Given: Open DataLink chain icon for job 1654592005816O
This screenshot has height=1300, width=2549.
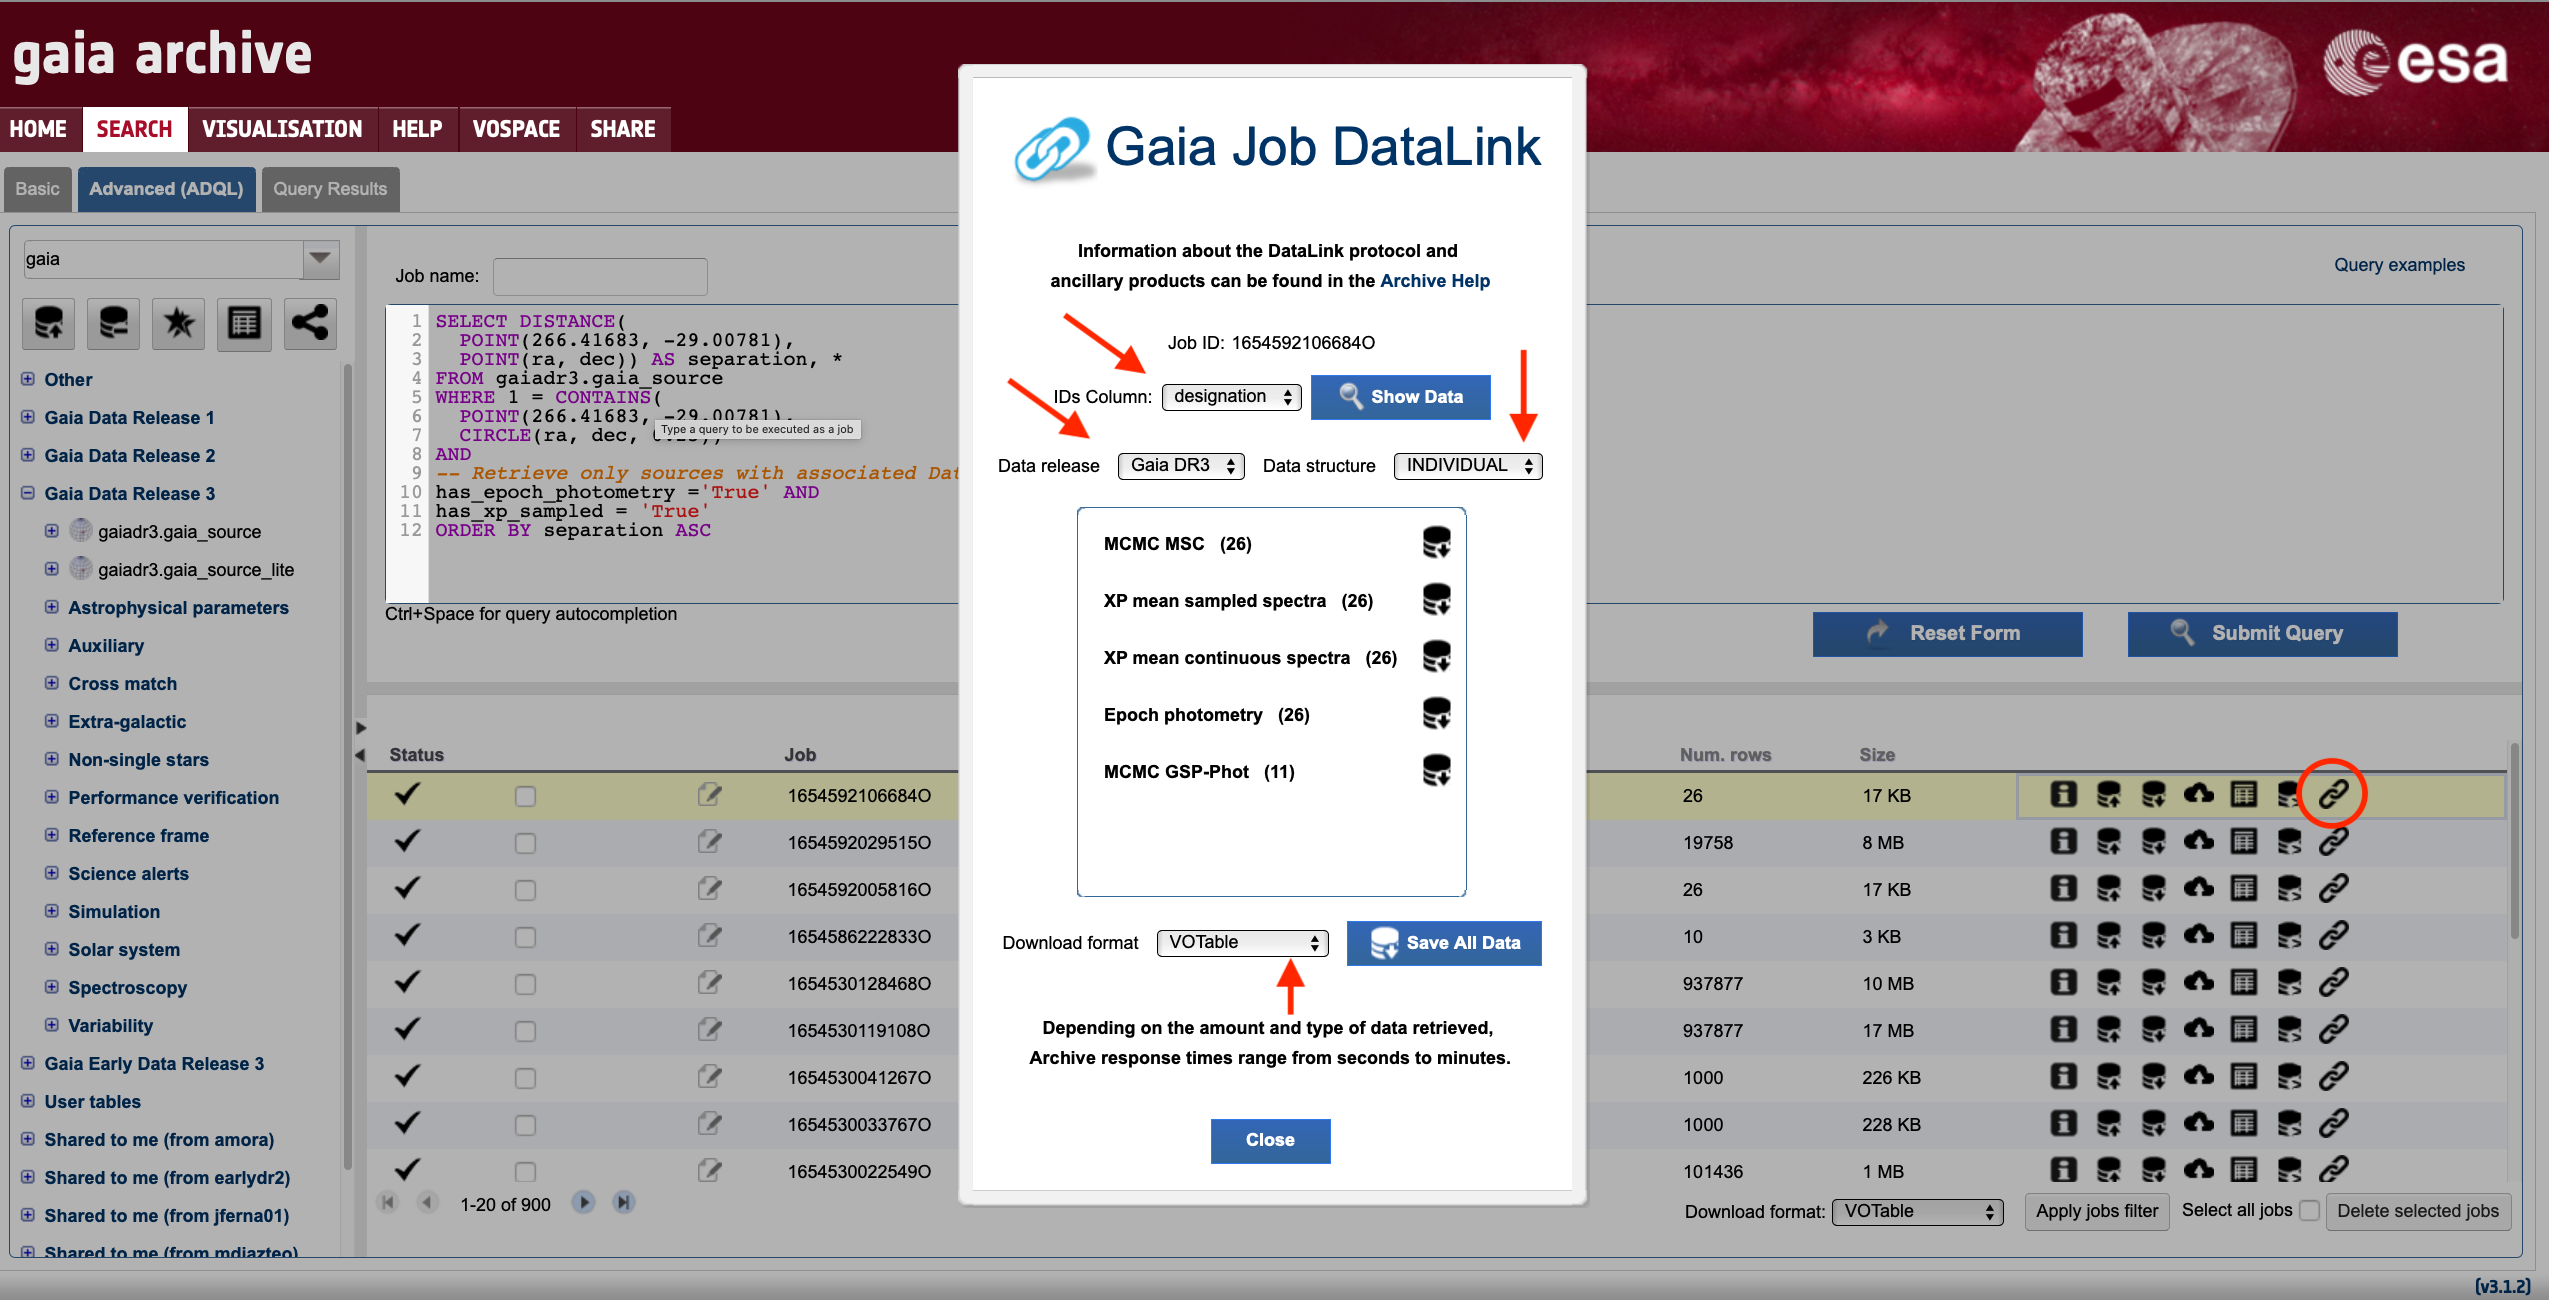Looking at the screenshot, I should click(2333, 889).
